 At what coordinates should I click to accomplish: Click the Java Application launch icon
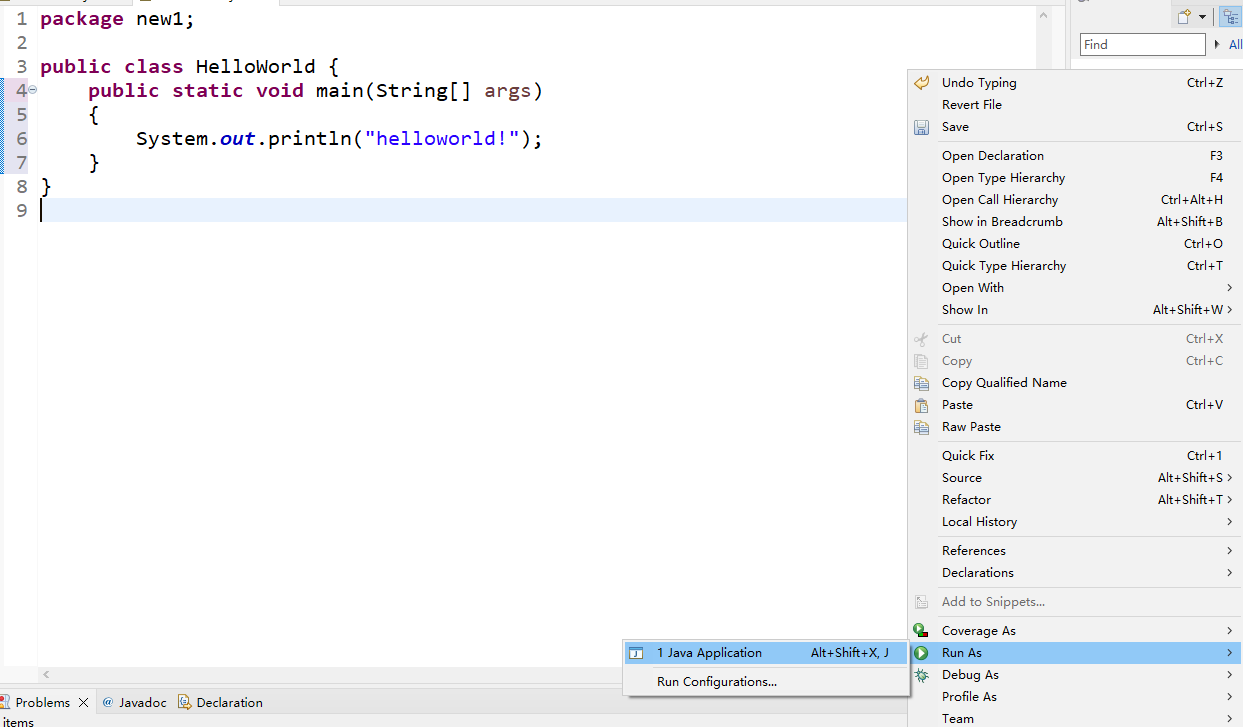click(636, 653)
